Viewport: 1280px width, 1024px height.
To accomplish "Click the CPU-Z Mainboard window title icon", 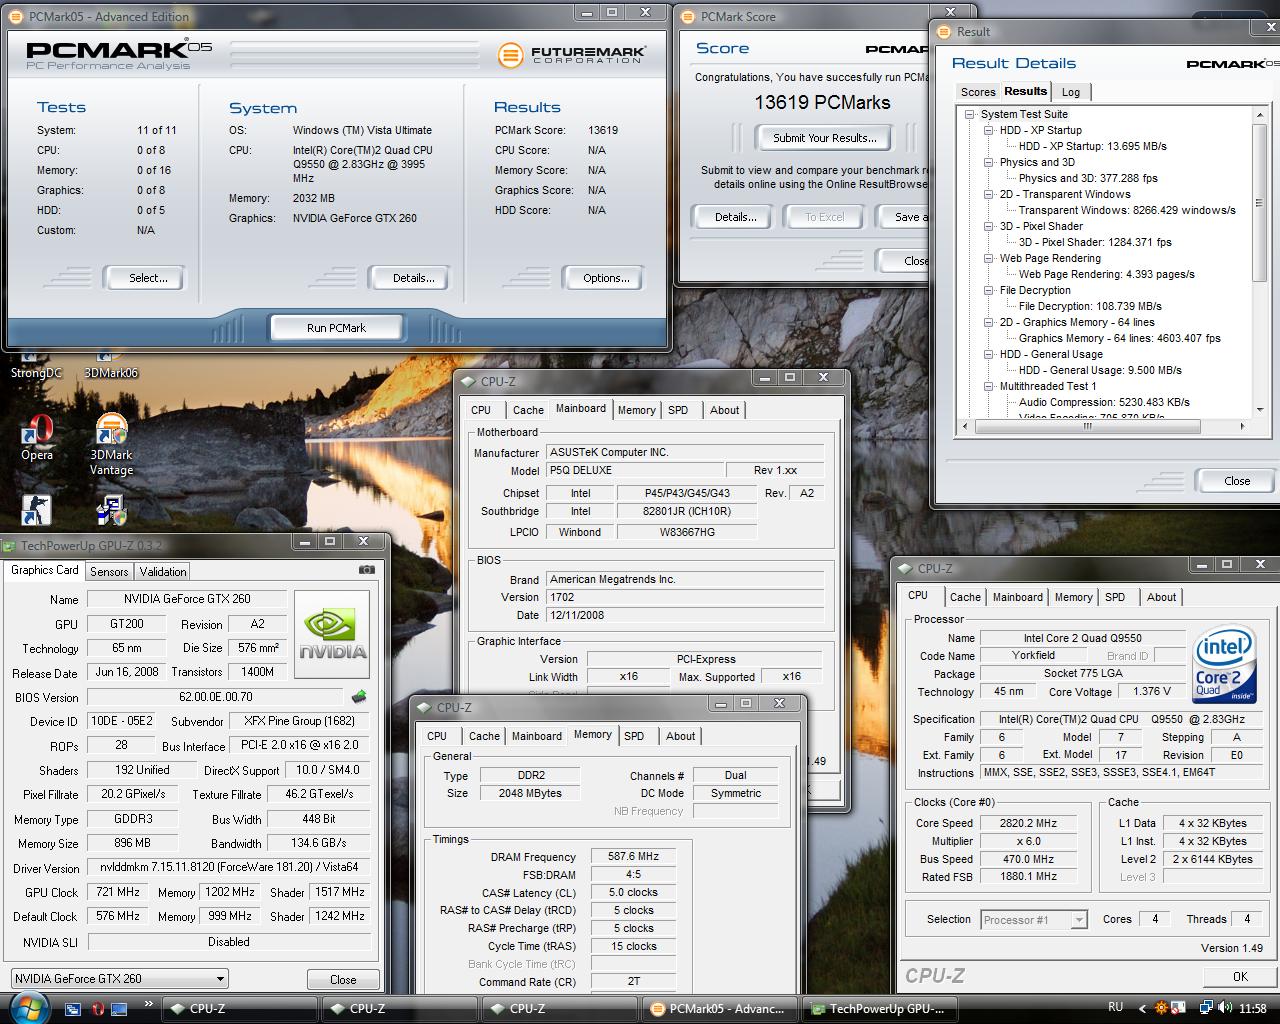I will click(x=468, y=381).
